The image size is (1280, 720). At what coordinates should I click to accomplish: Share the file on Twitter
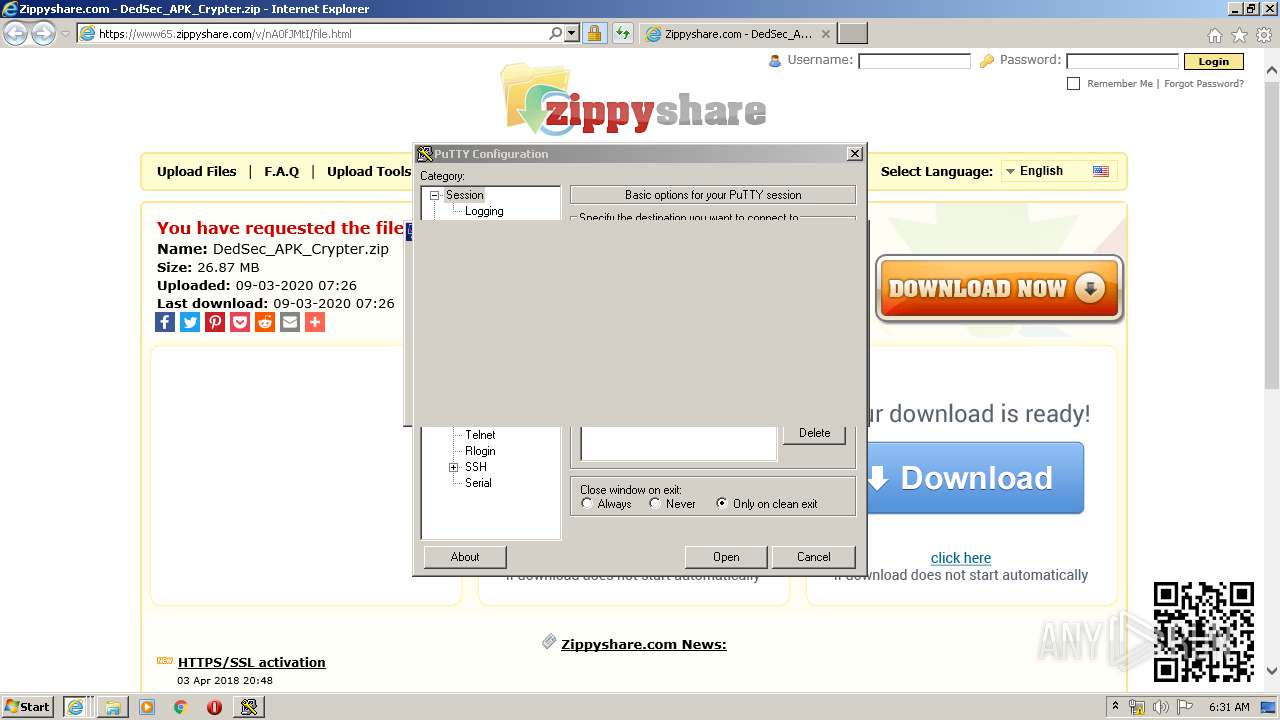[x=190, y=322]
